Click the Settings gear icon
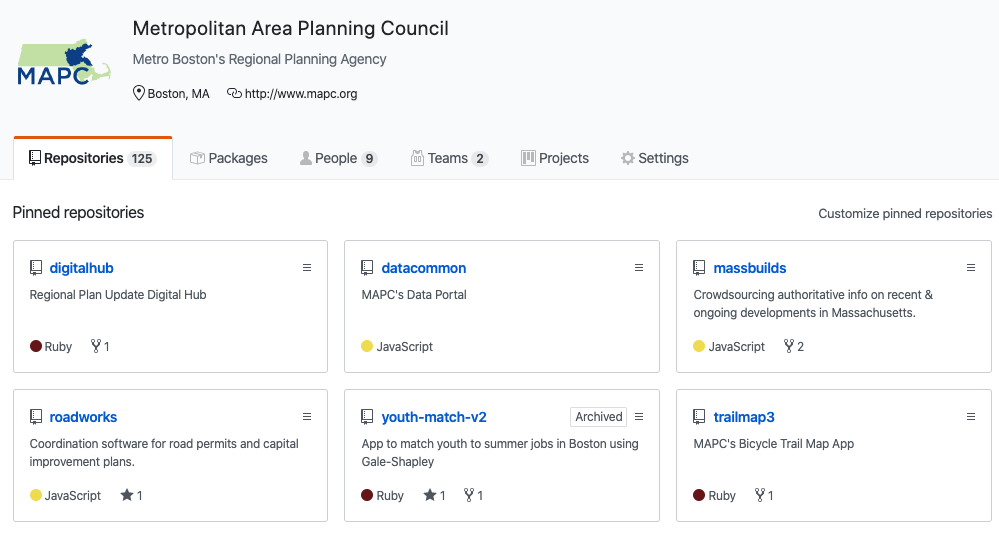The height and width of the screenshot is (540, 999). click(x=628, y=158)
